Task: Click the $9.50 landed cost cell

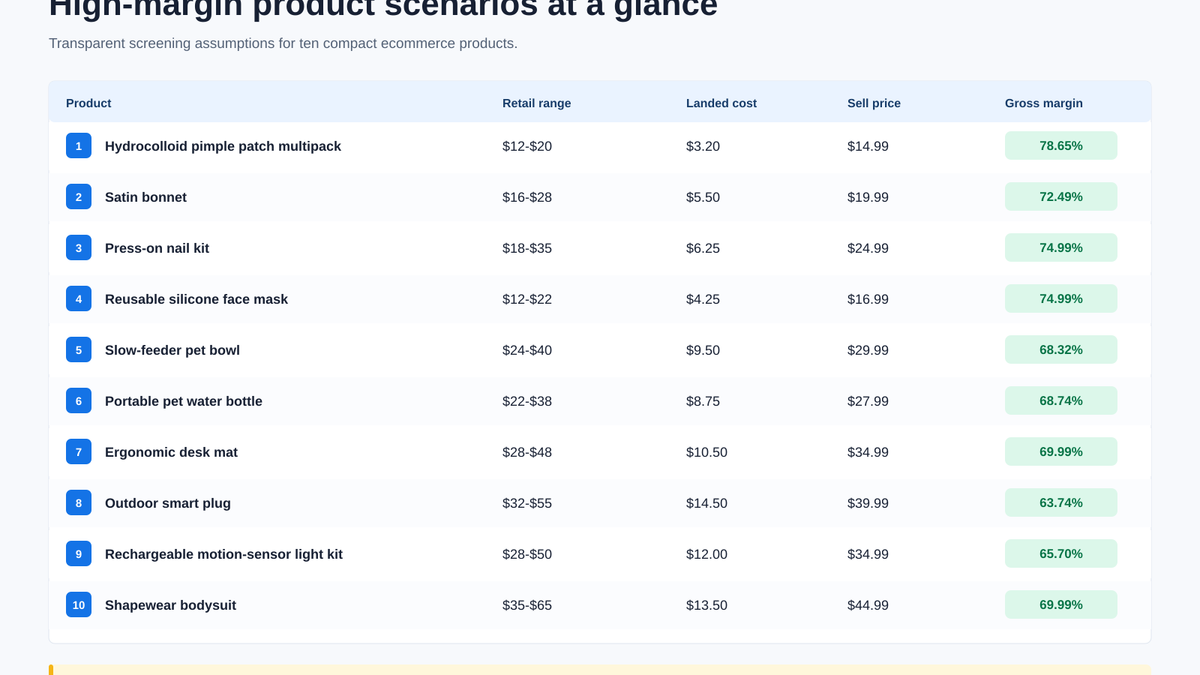Action: [x=703, y=350]
